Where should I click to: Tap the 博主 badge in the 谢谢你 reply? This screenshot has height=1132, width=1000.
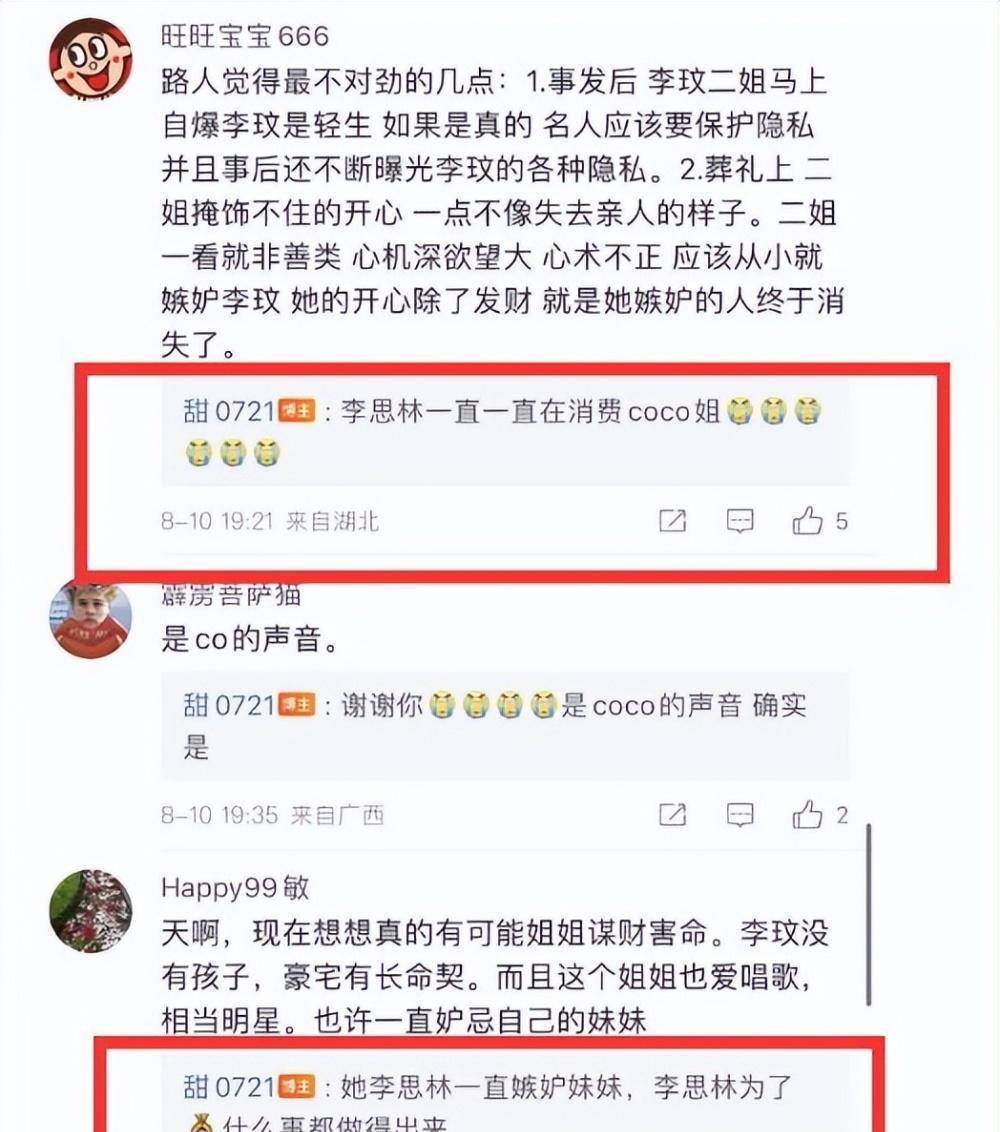coord(297,705)
